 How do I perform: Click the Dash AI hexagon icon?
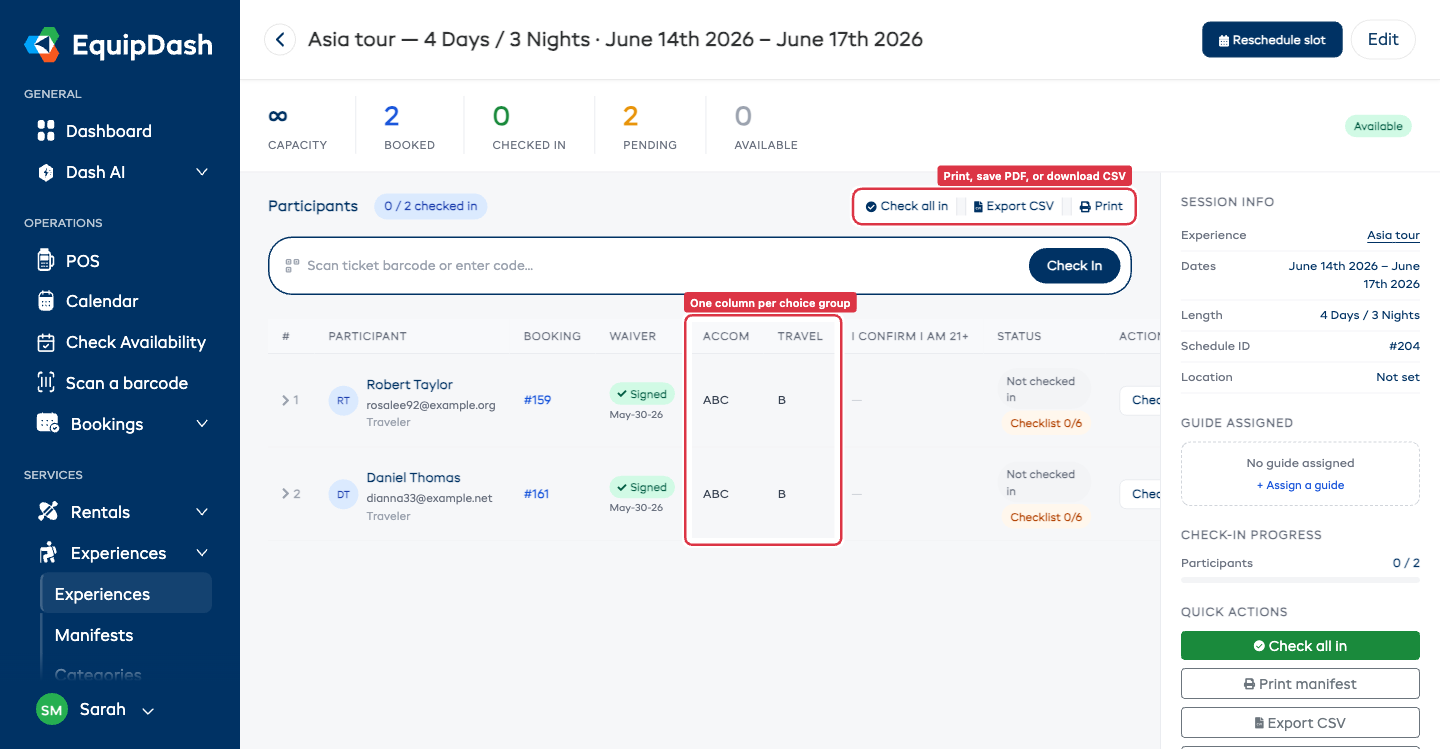pos(45,172)
